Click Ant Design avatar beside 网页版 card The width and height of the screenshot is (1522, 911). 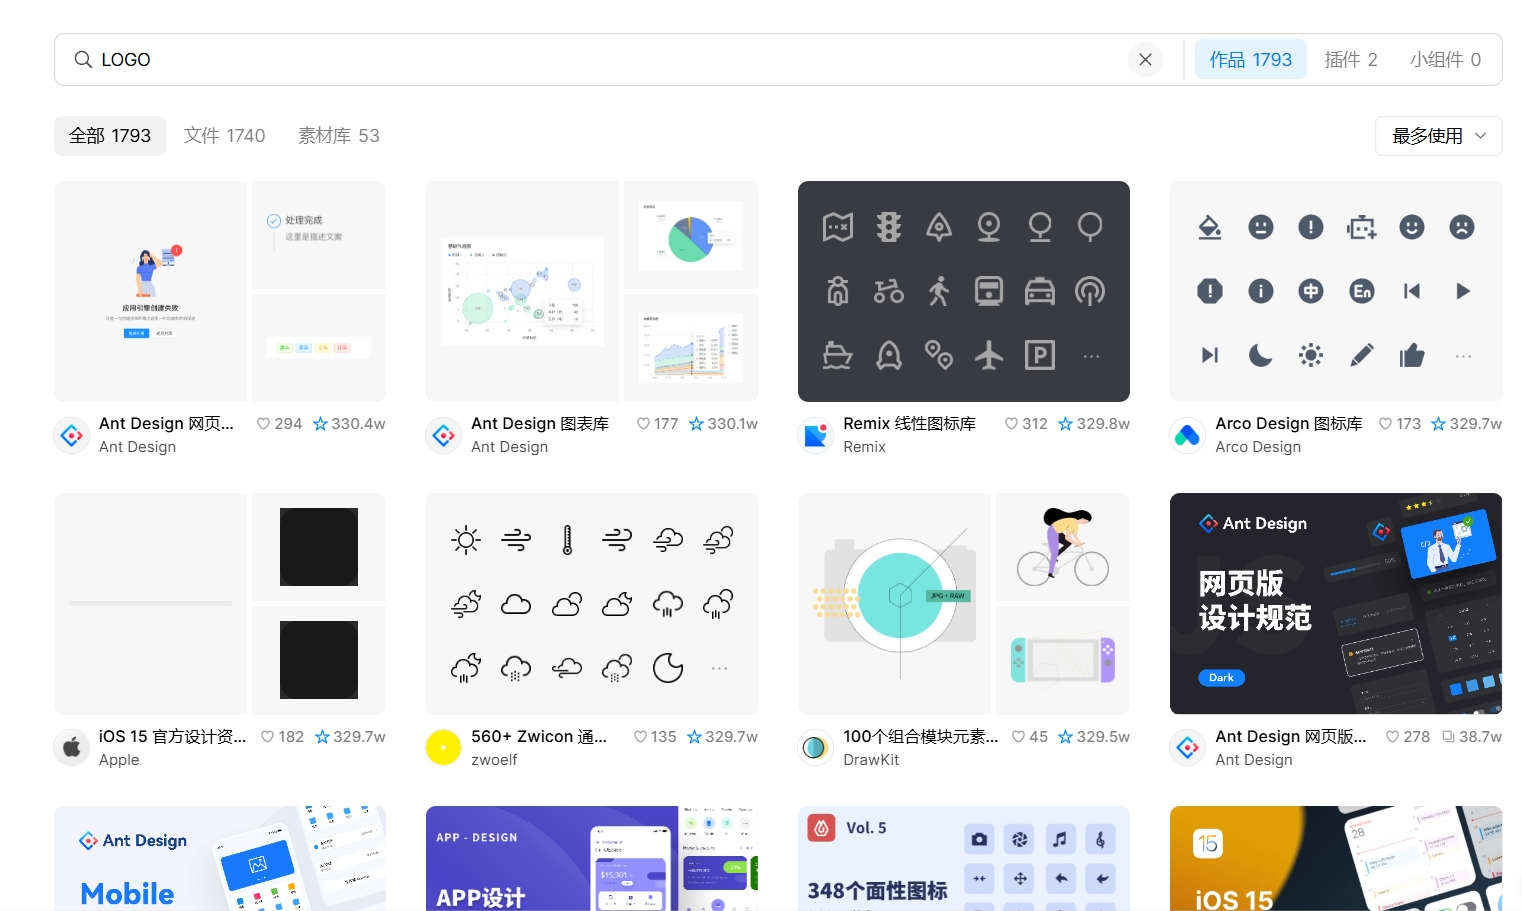pyautogui.click(x=1188, y=747)
